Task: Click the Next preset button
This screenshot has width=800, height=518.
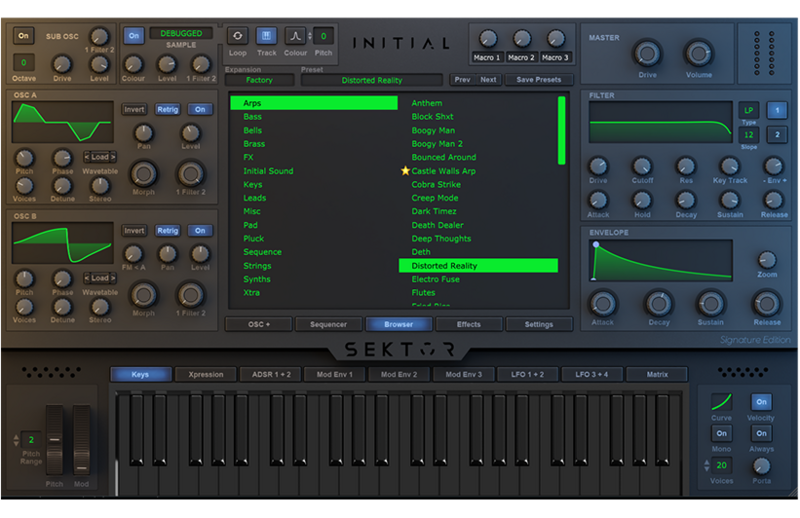Action: click(x=488, y=80)
